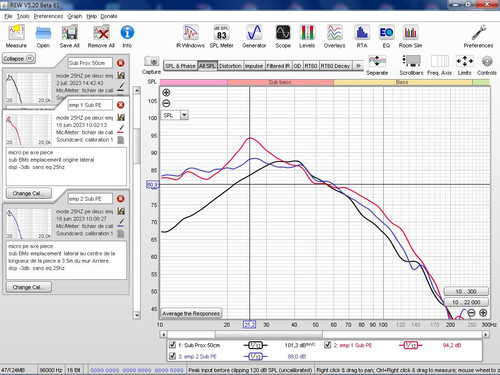The height and width of the screenshot is (375, 500).
Task: Set range with 10 .. 22 000 button
Action: [466, 302]
